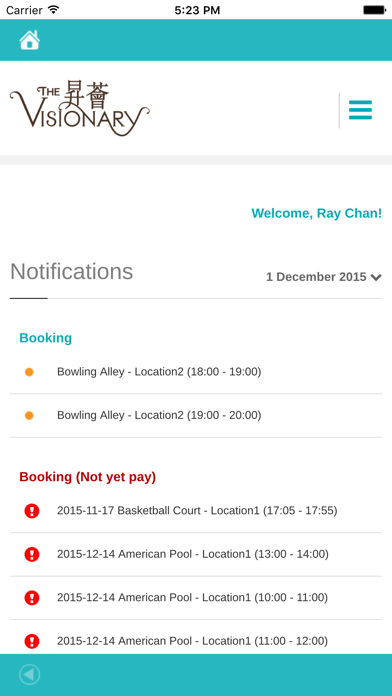The image size is (392, 696).
Task: Tap orange dot beside 19:00 - 20:00 bowling booking
Action: 29,415
